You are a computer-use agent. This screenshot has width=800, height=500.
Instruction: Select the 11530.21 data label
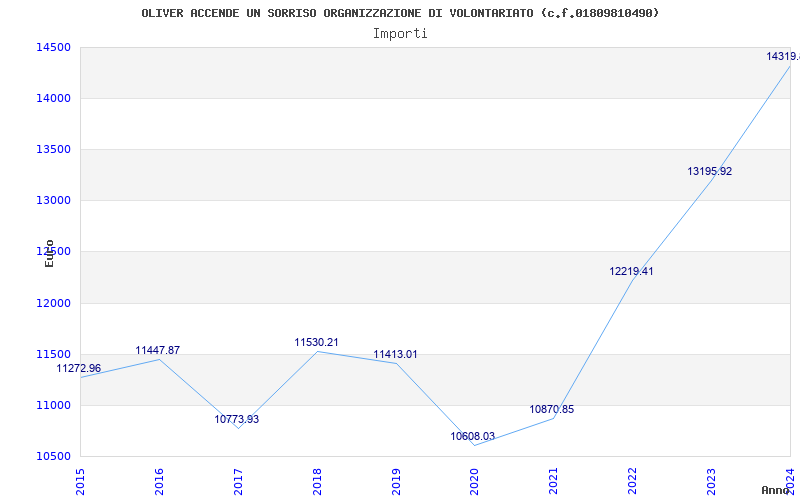(316, 343)
